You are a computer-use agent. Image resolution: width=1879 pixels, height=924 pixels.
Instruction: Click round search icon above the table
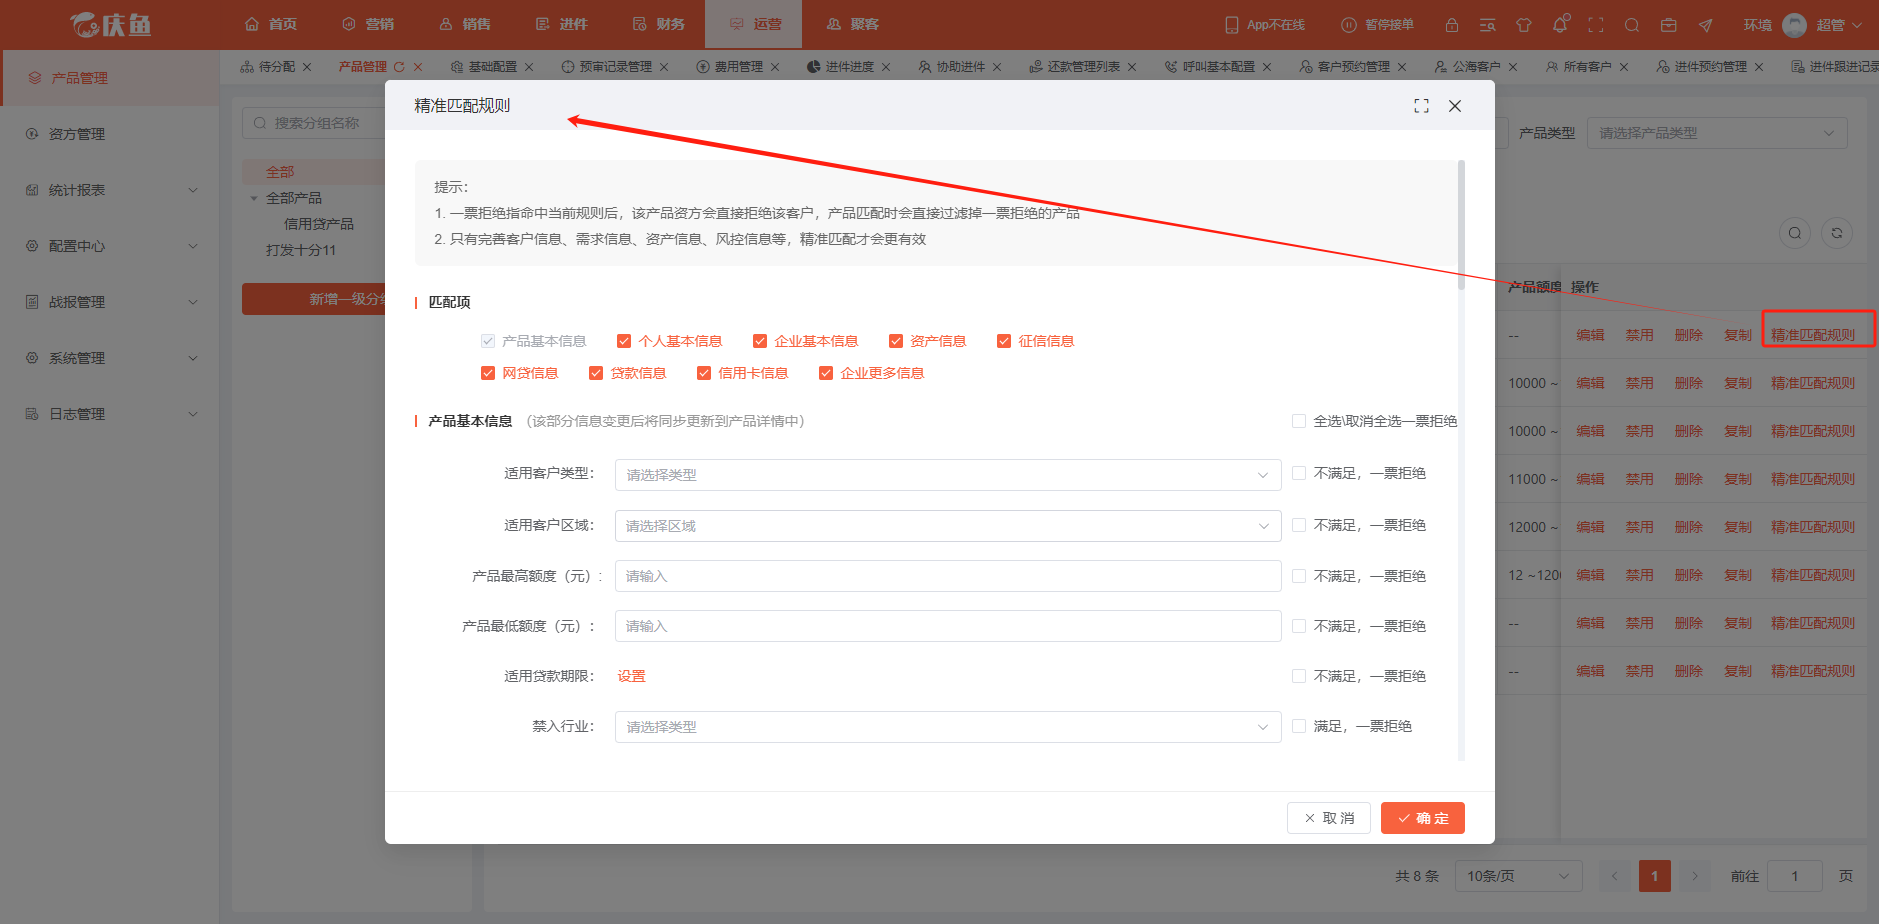[1795, 233]
